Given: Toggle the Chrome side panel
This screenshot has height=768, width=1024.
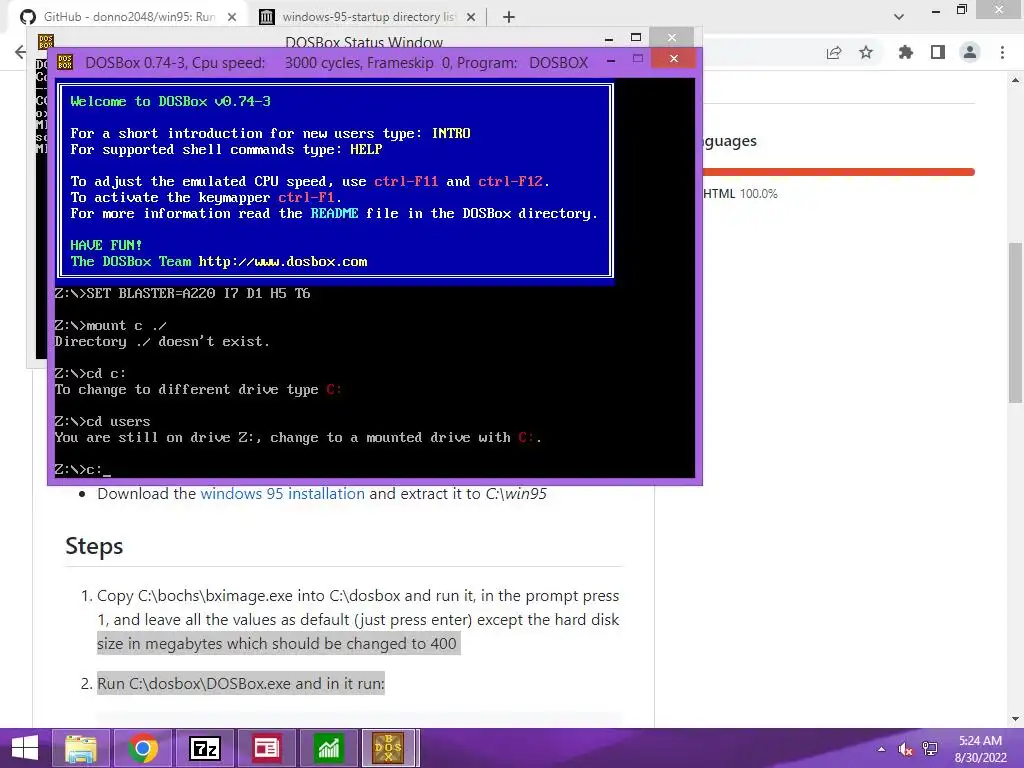Looking at the screenshot, I should (938, 52).
